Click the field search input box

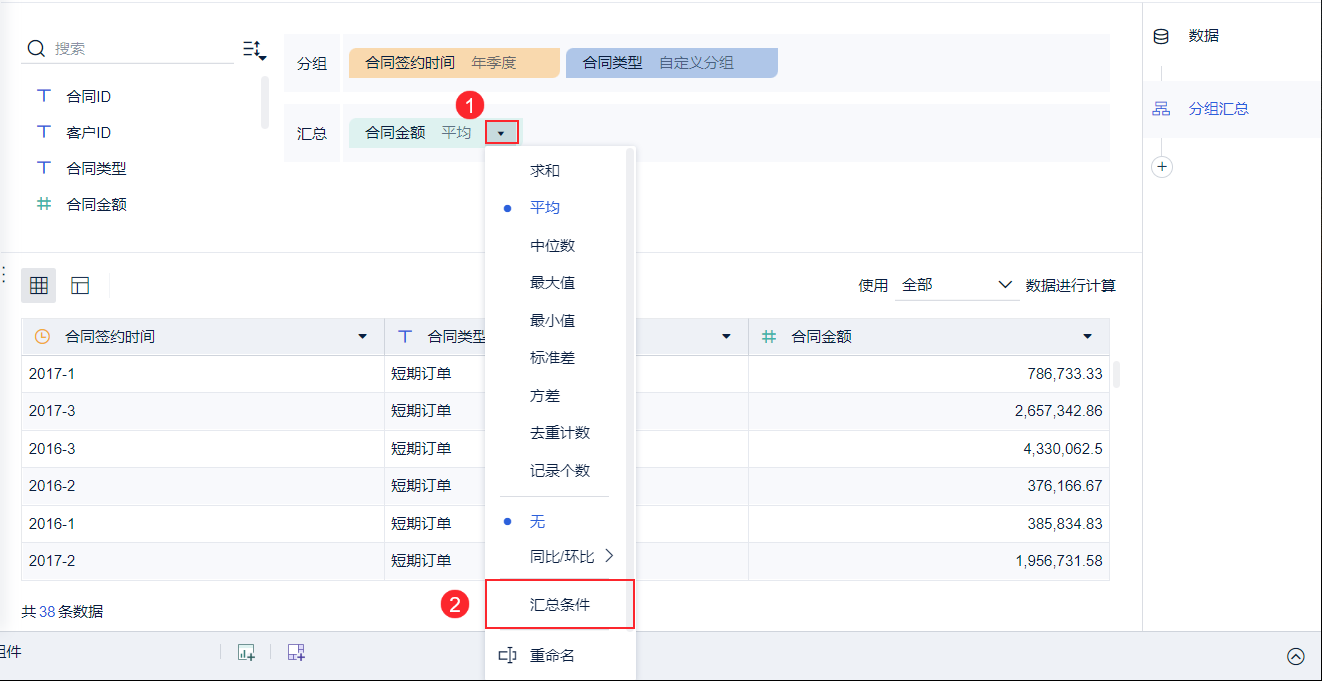coord(140,48)
